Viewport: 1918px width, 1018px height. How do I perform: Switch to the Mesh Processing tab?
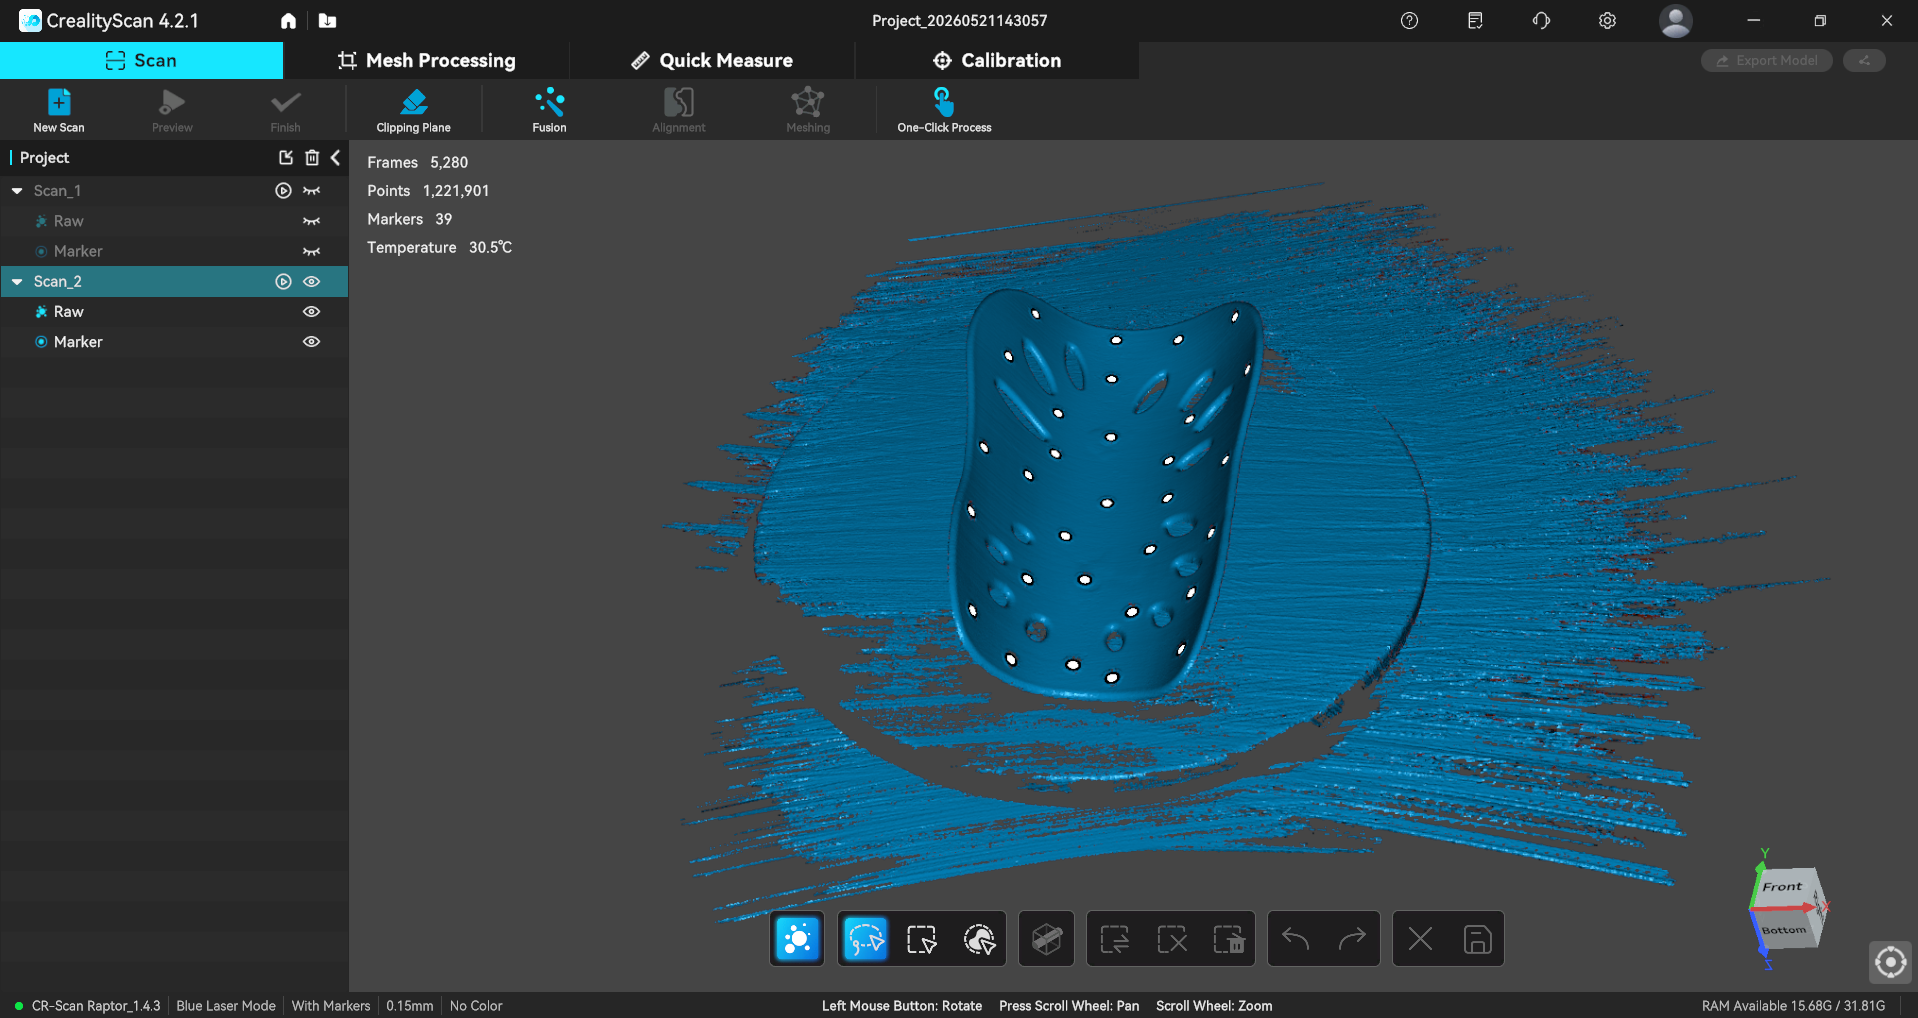pos(427,60)
